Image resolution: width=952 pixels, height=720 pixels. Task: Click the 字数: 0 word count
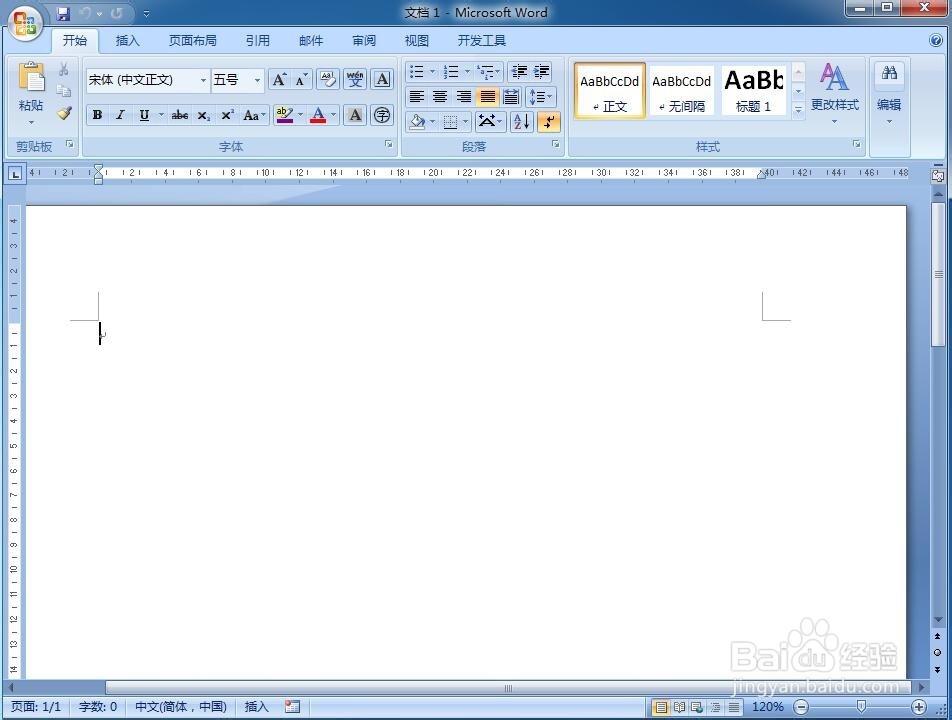[98, 707]
